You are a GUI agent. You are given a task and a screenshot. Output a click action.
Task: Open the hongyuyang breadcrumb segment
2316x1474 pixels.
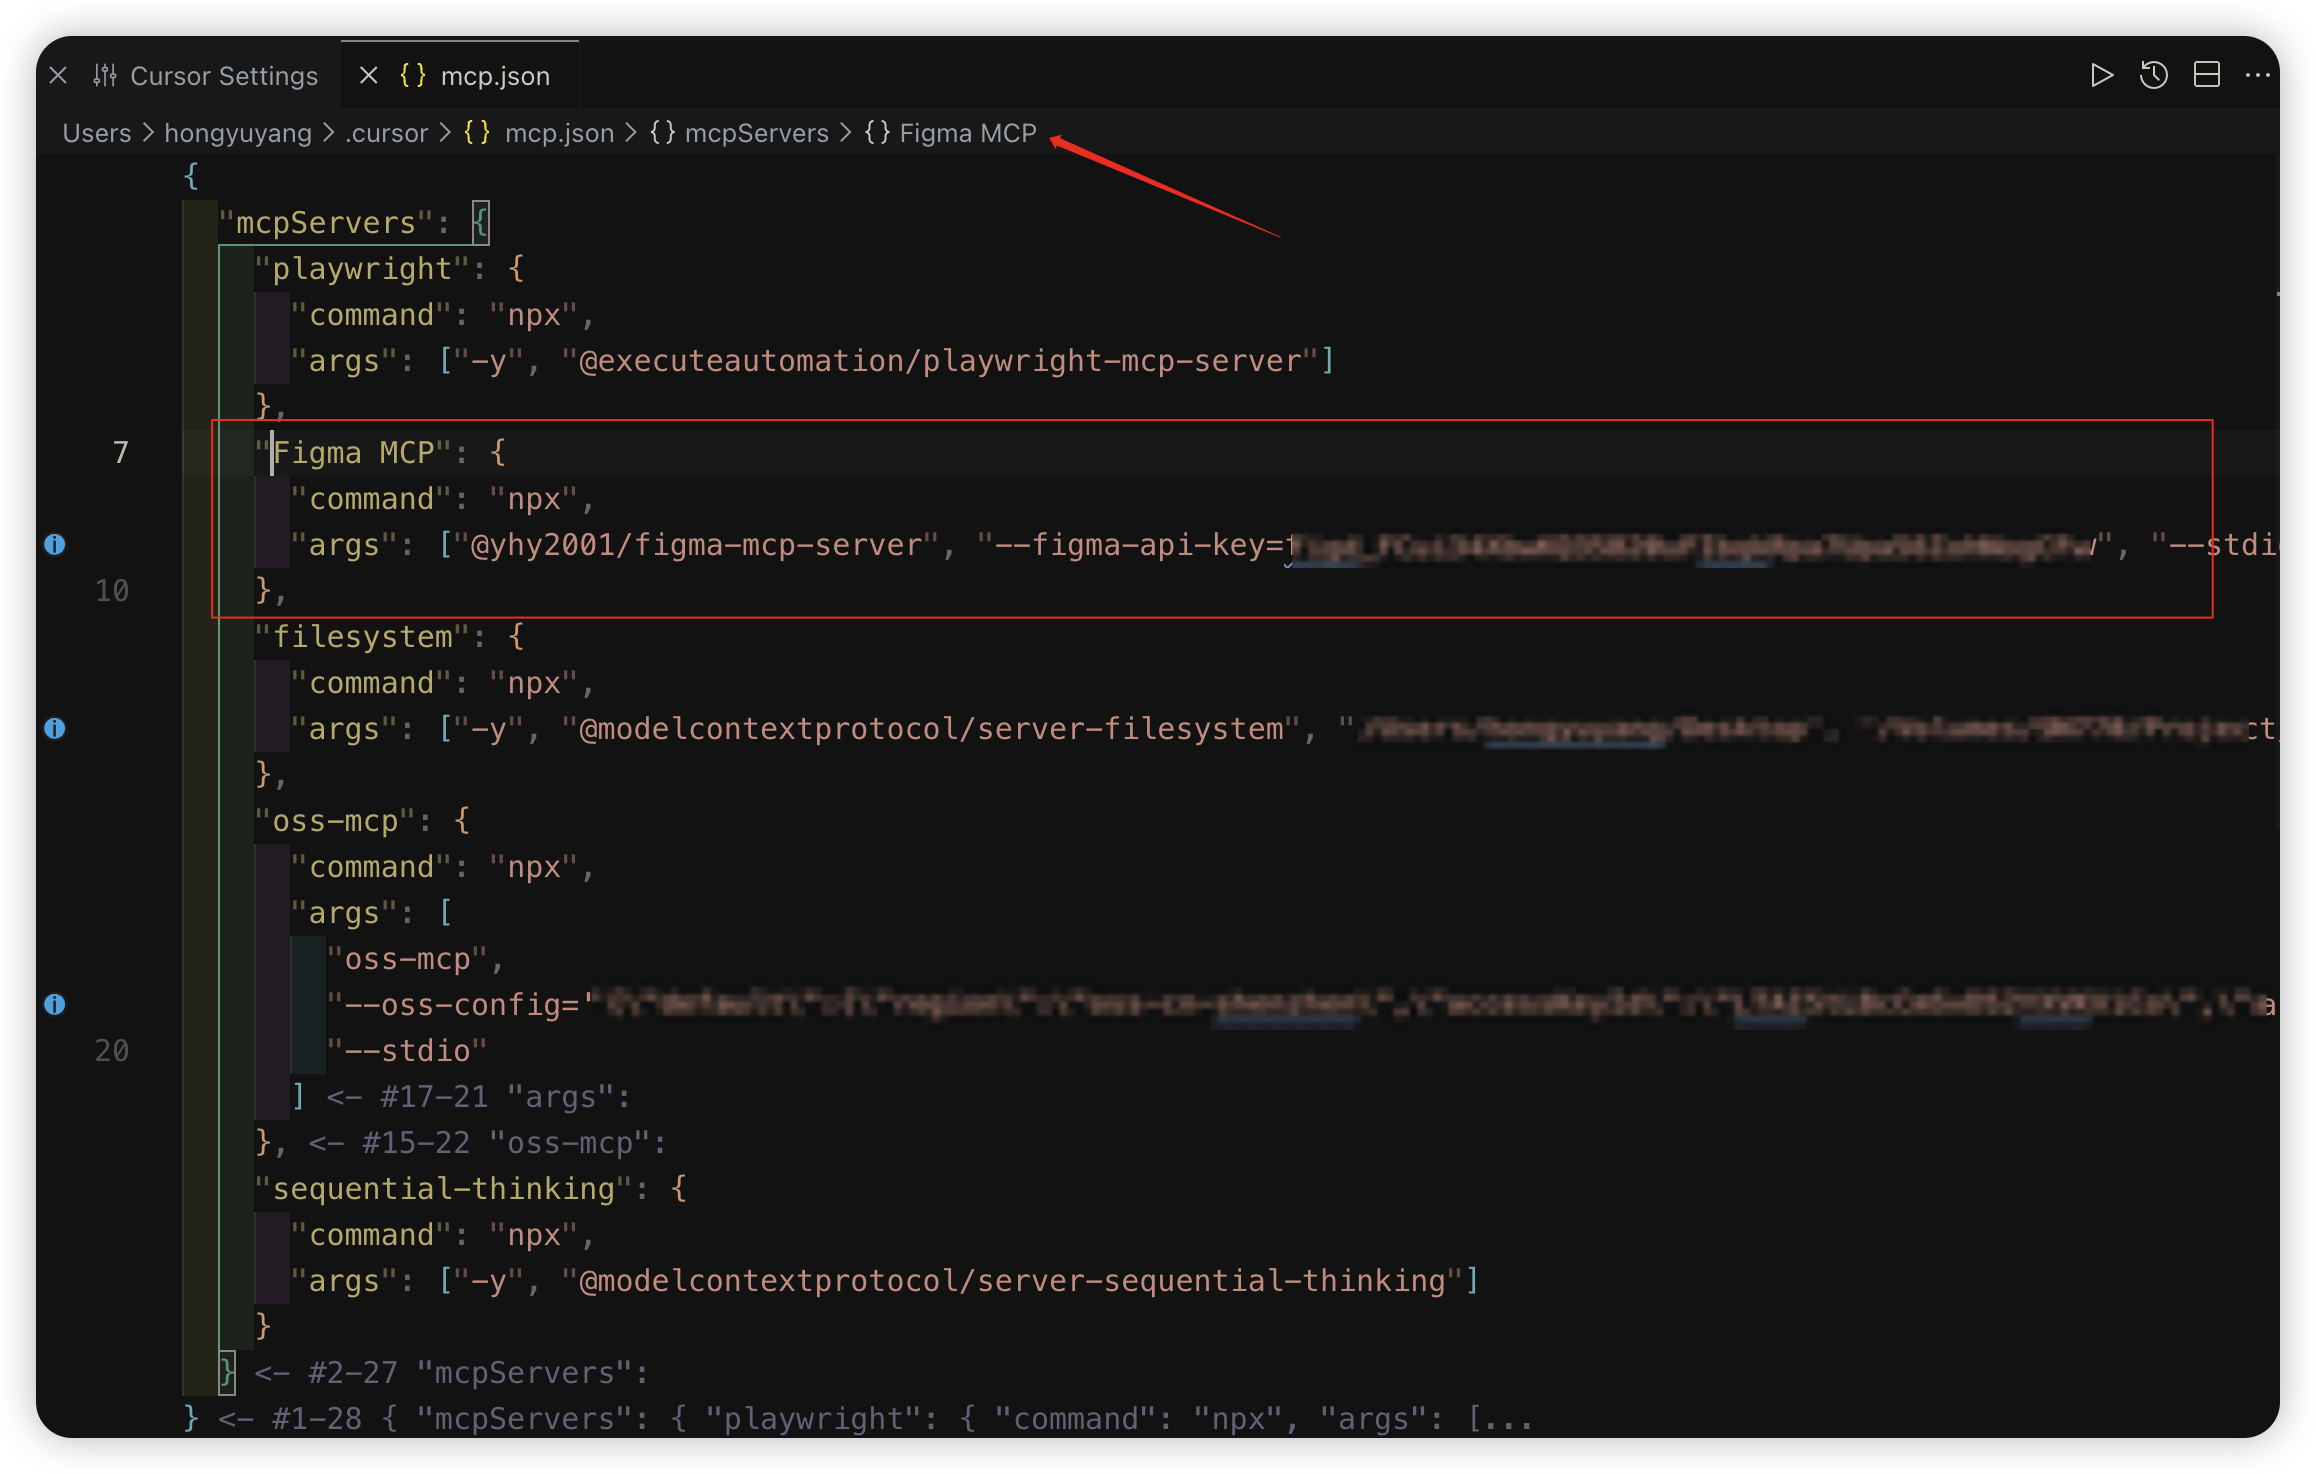point(238,133)
